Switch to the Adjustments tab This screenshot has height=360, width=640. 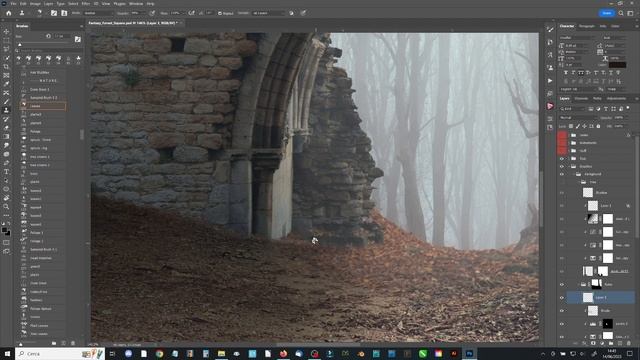(616, 98)
